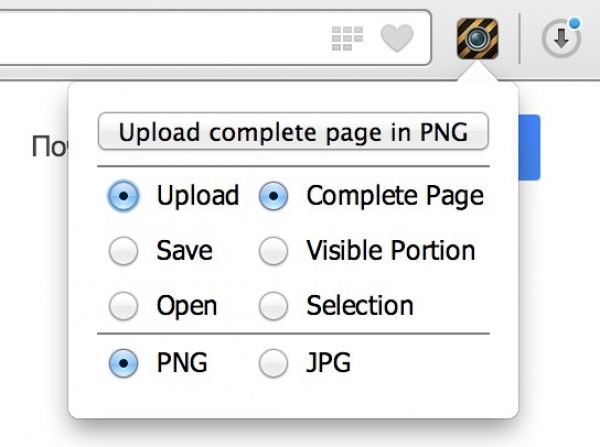The image size is (600, 447).
Task: Choose the Save radio option
Action: [123, 251]
